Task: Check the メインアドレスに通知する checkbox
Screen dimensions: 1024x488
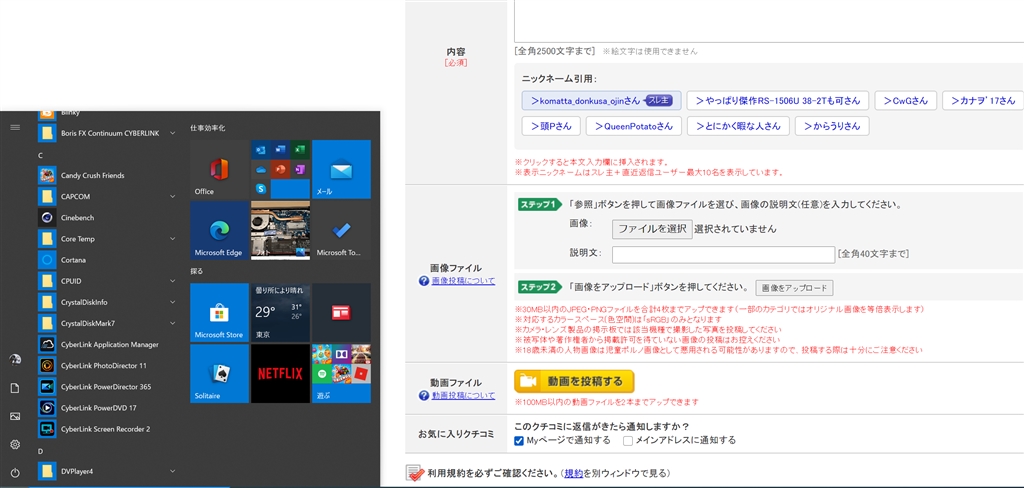Action: tap(628, 440)
